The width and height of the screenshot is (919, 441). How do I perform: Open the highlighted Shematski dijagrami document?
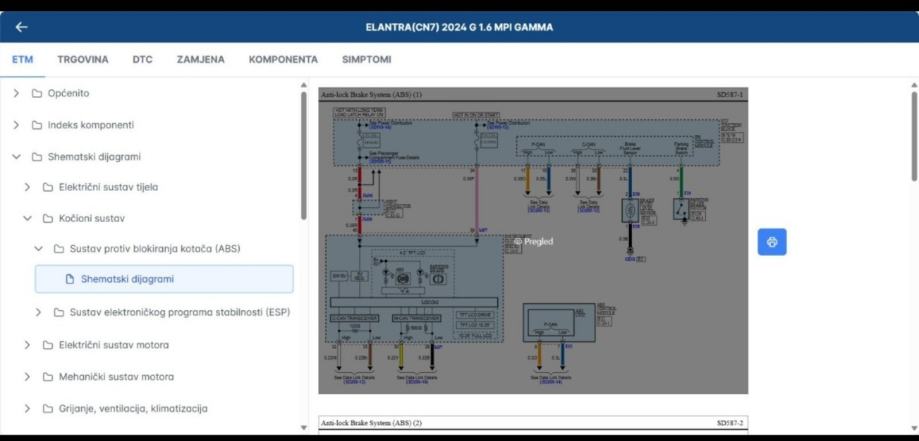[164, 279]
